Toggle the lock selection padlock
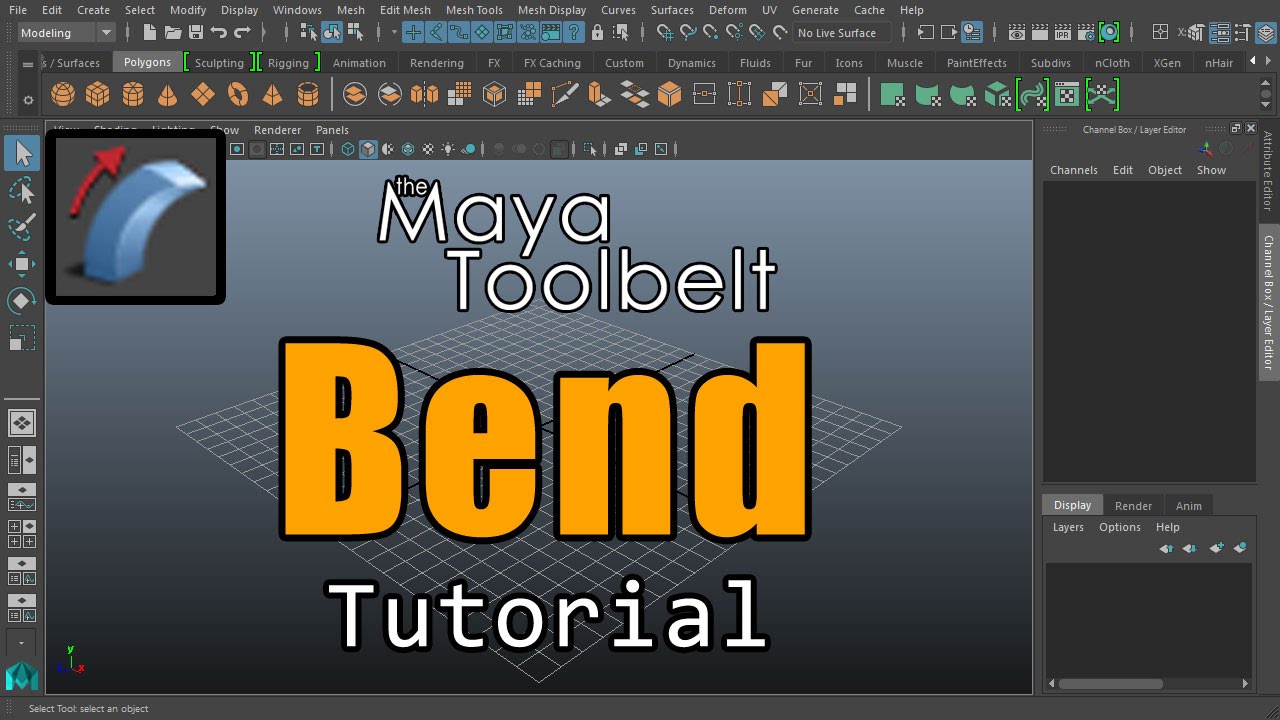 pos(598,33)
